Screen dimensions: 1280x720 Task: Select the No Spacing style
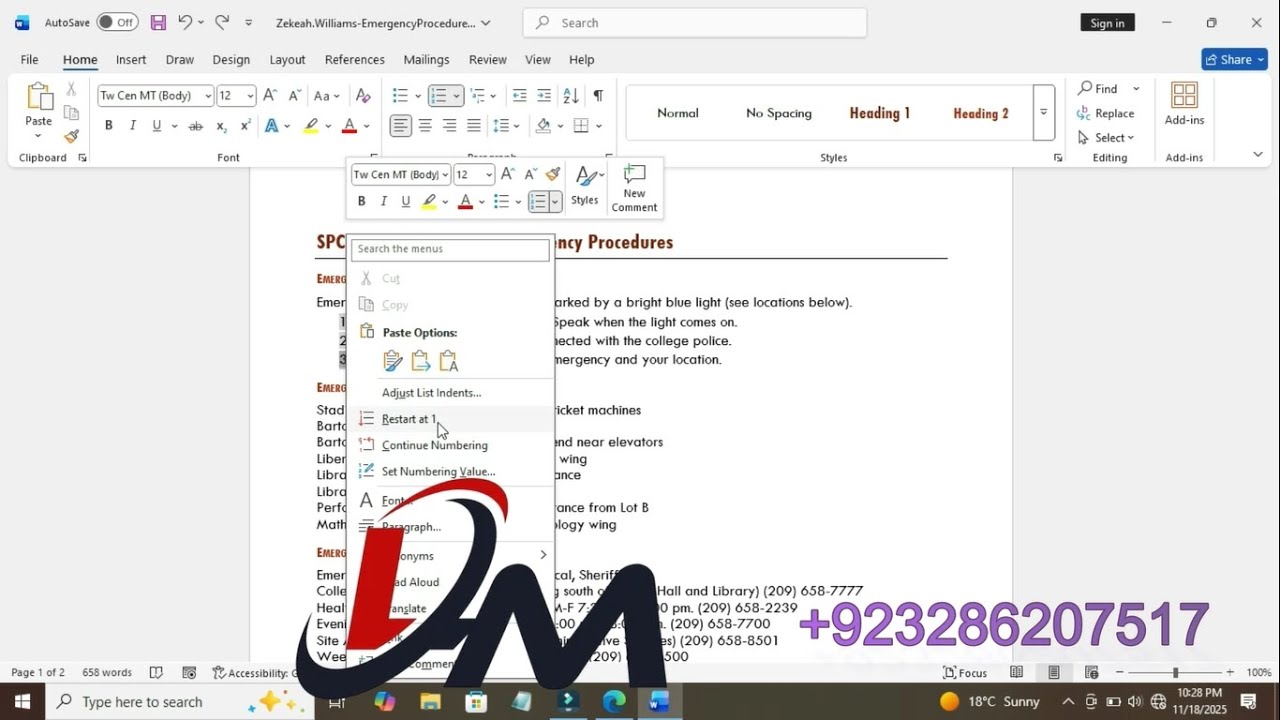coord(779,113)
